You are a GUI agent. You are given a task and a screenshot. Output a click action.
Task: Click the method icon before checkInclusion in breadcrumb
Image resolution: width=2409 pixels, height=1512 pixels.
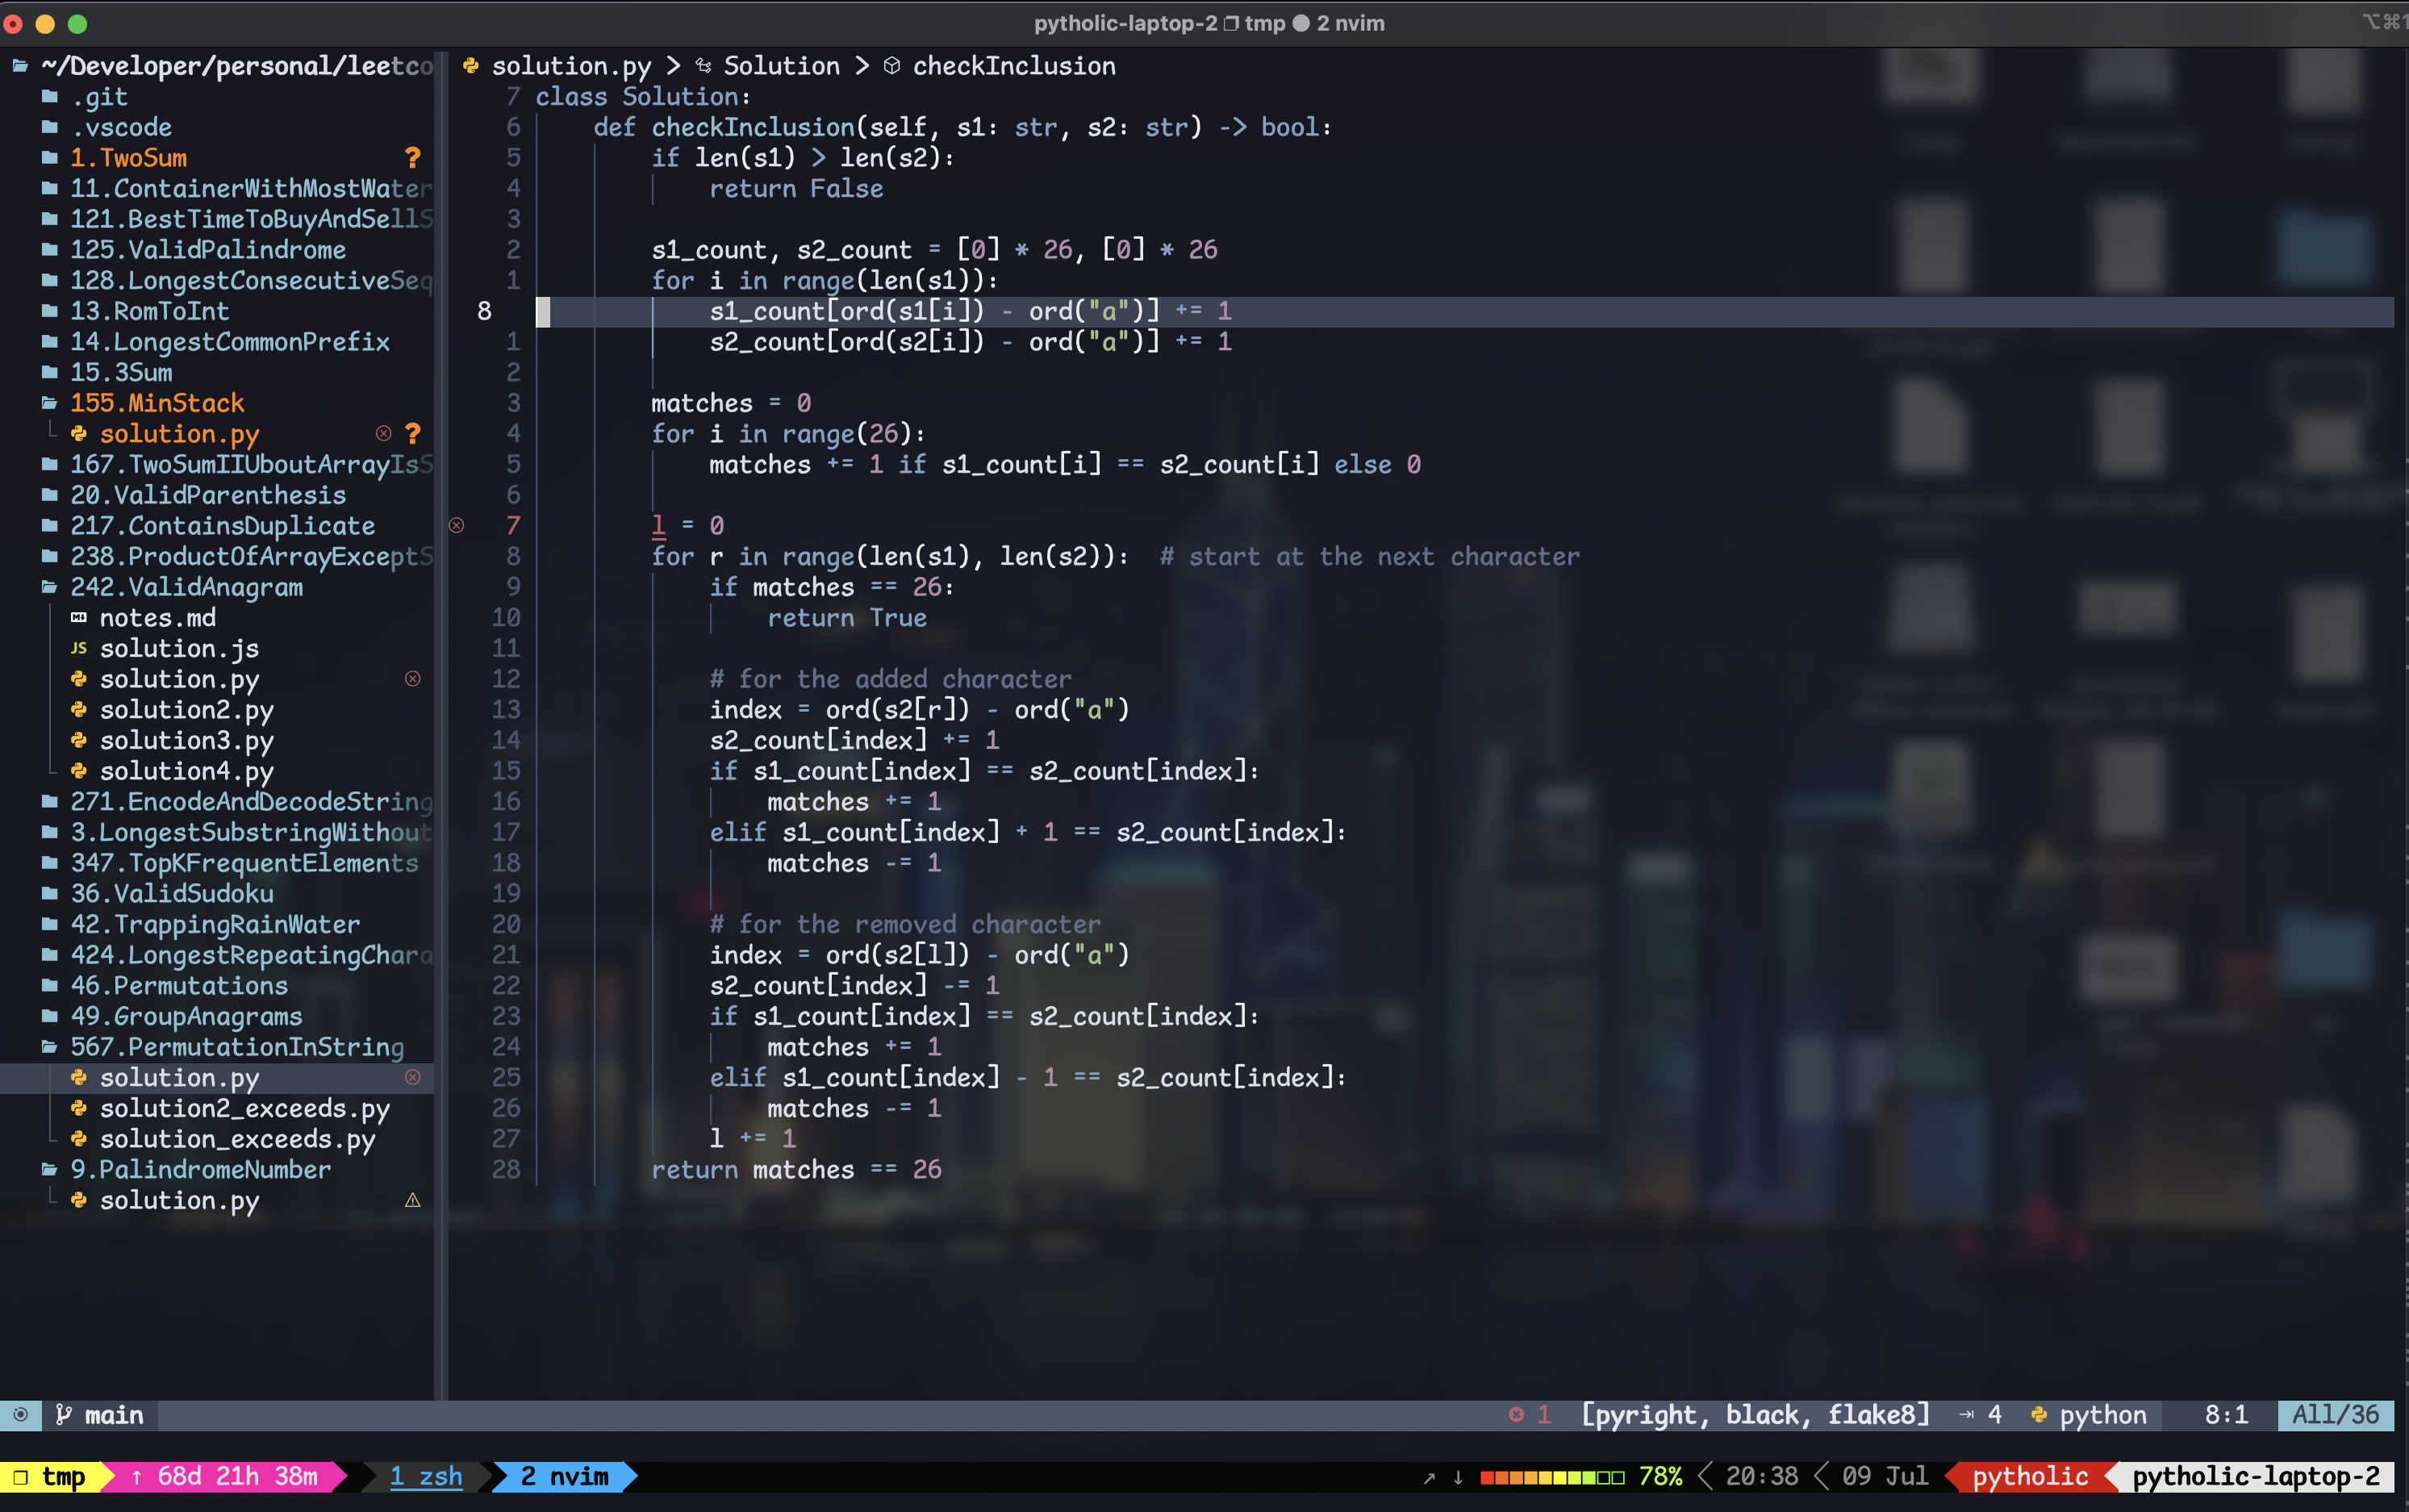coord(891,66)
